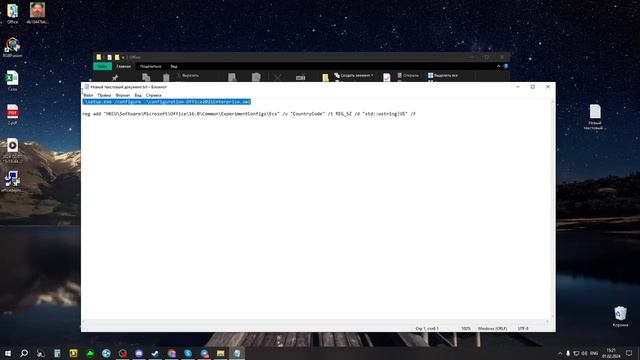640x360 pixels.
Task: Open the taskbar clock and date
Action: tap(611, 353)
